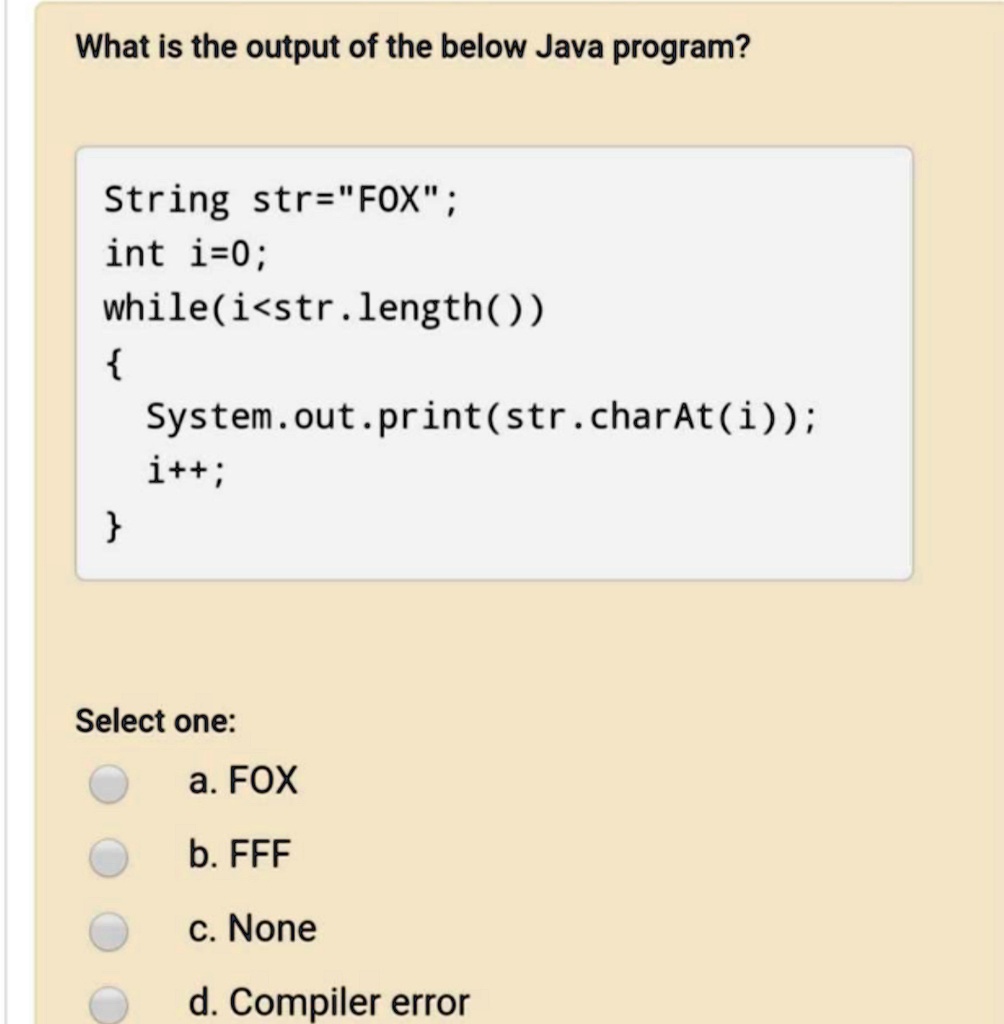
Task: Mark the Compiler error radio button
Action: (x=108, y=1004)
